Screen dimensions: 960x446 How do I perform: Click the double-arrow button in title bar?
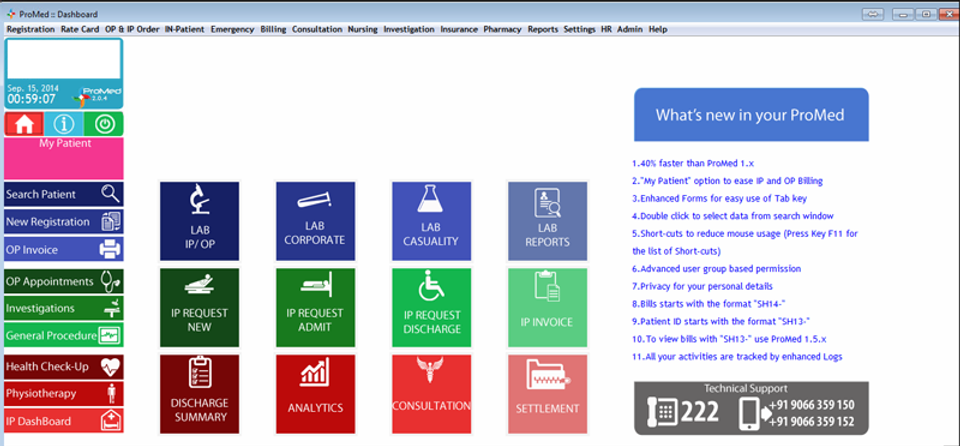pyautogui.click(x=873, y=13)
